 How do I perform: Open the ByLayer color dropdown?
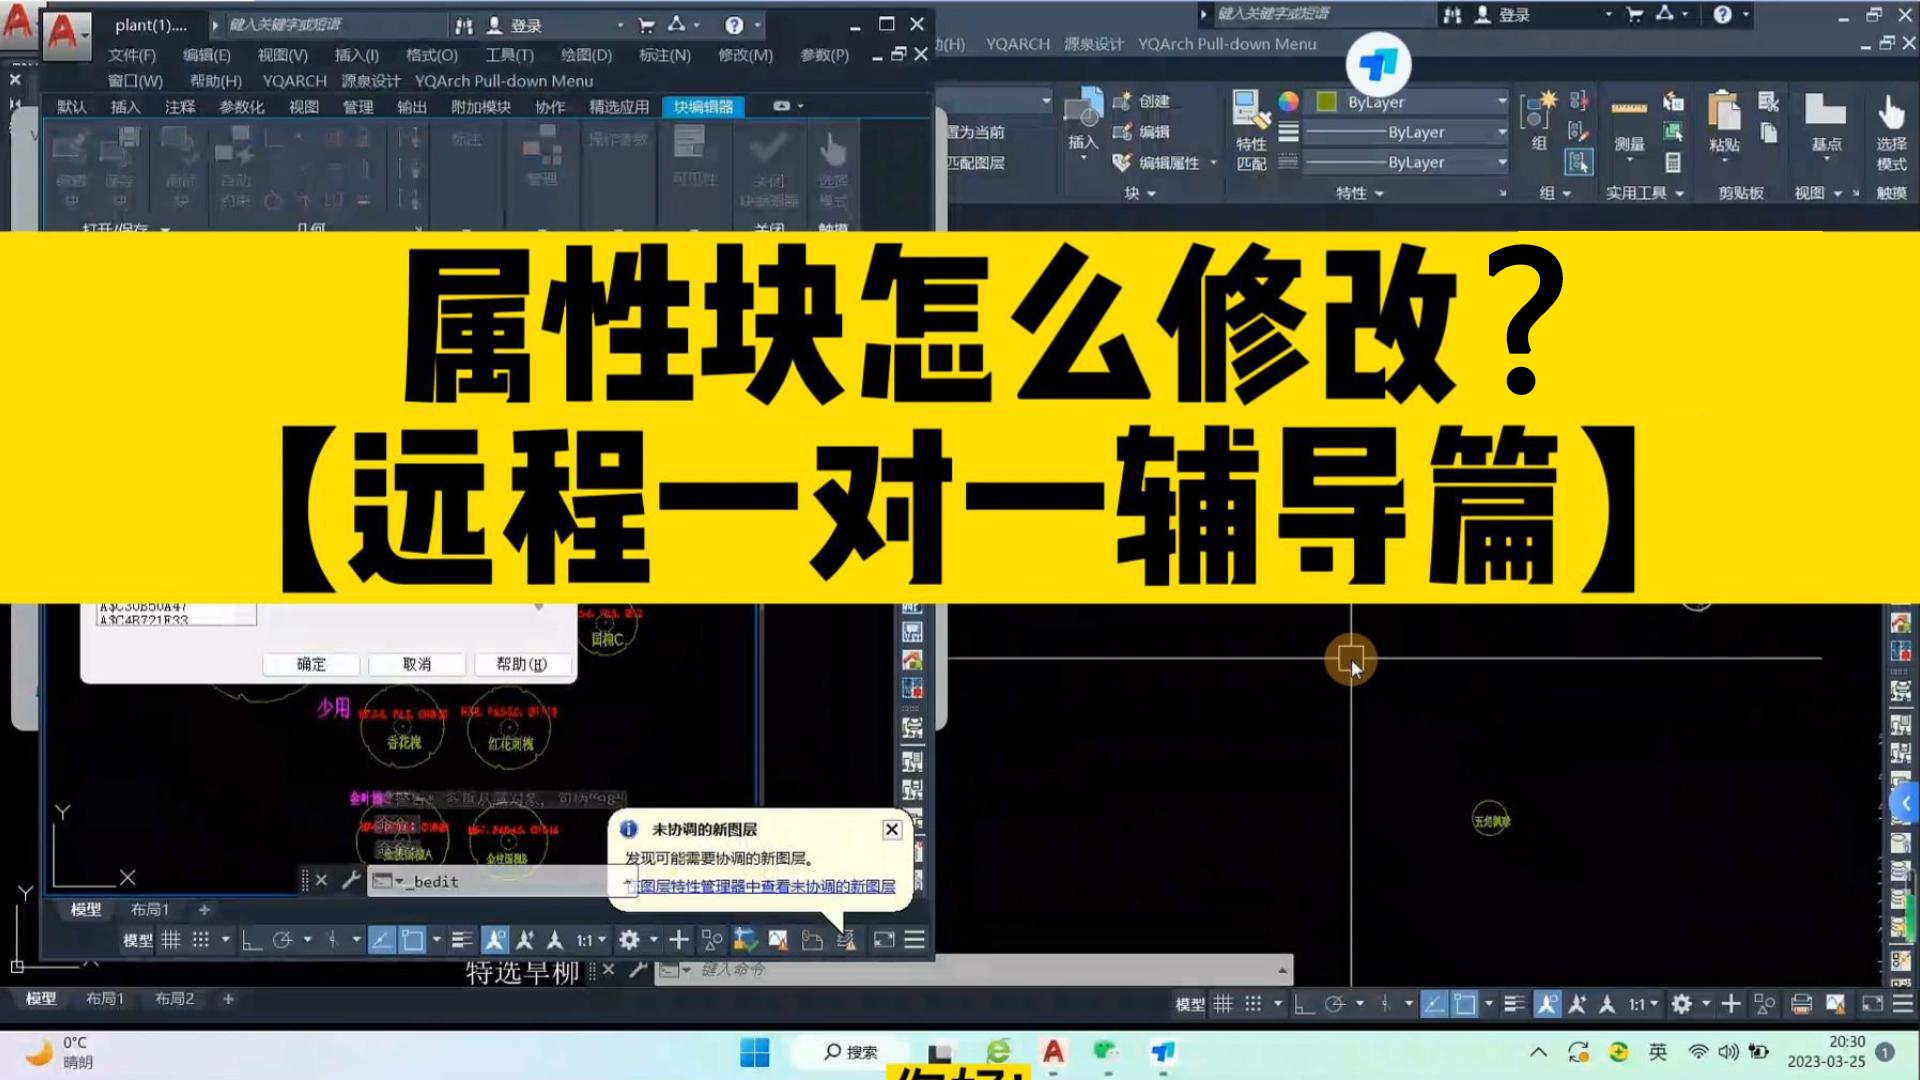point(1500,101)
